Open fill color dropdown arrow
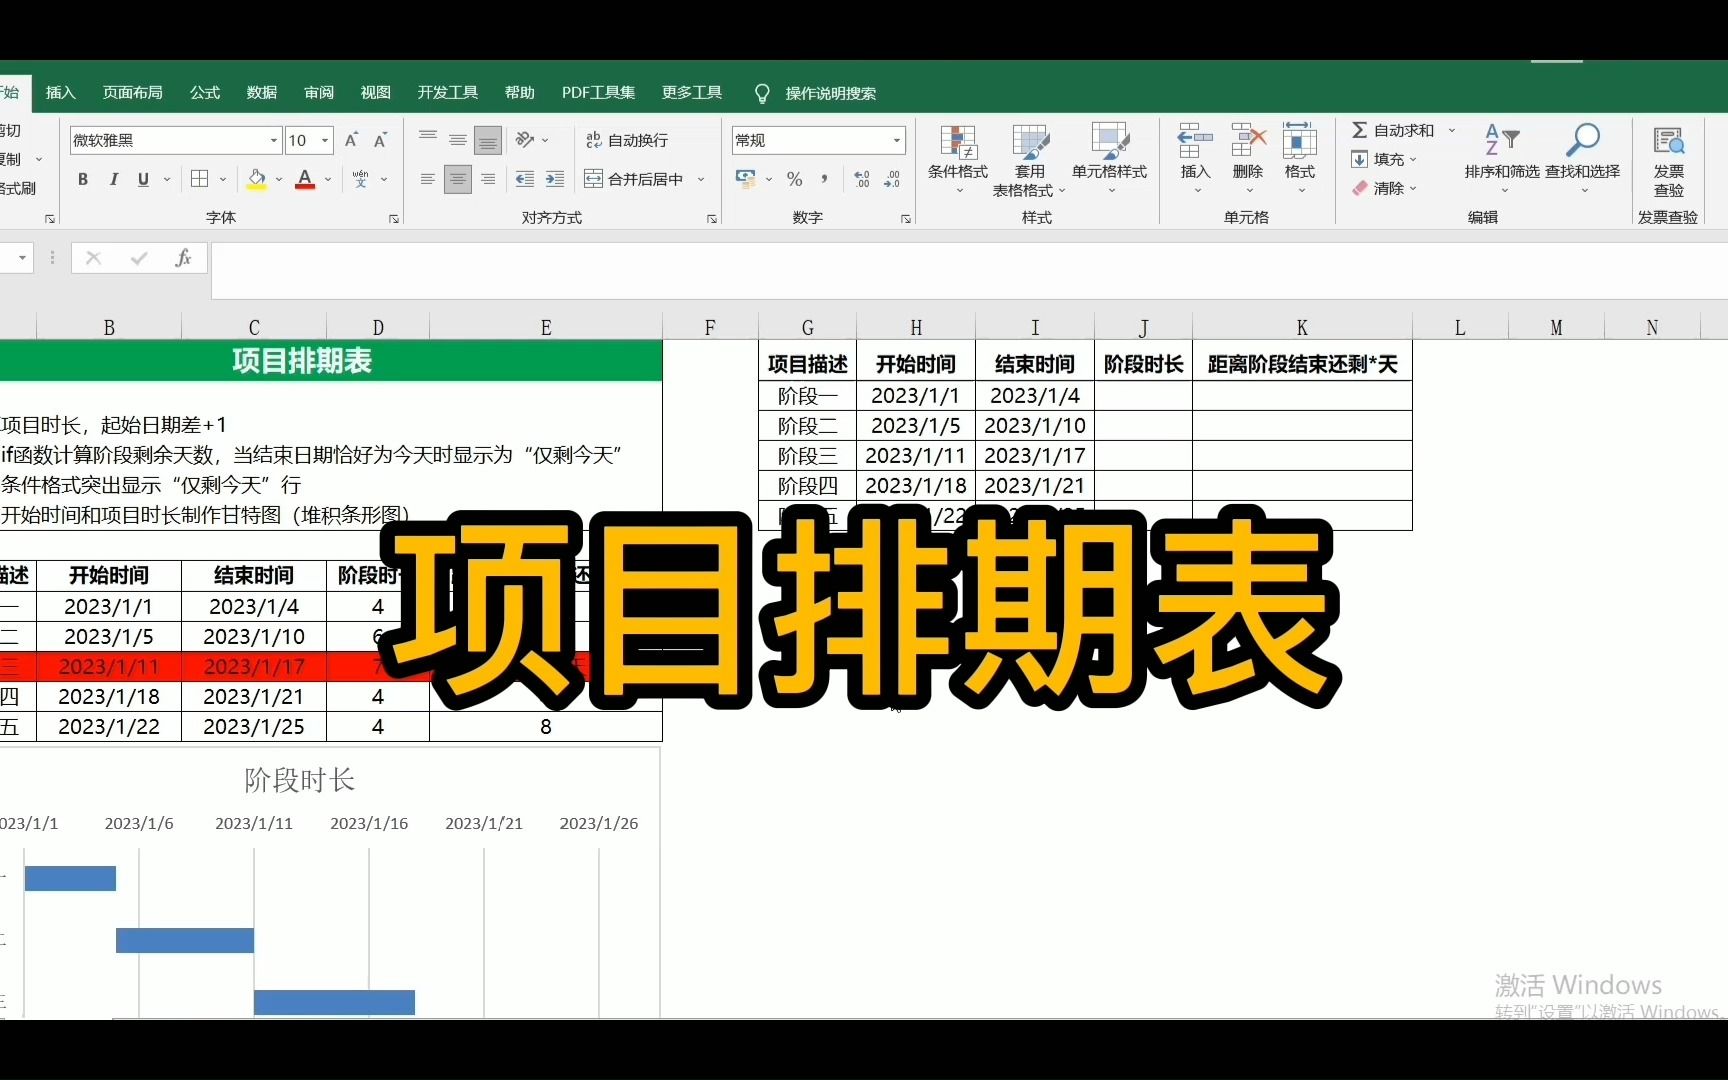The width and height of the screenshot is (1728, 1080). (279, 179)
